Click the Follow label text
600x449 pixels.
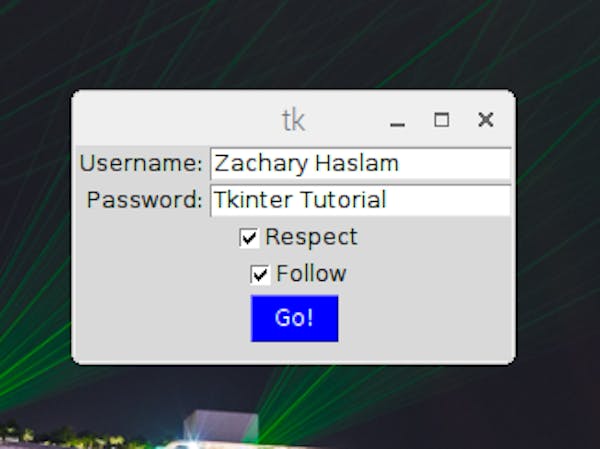click(311, 273)
